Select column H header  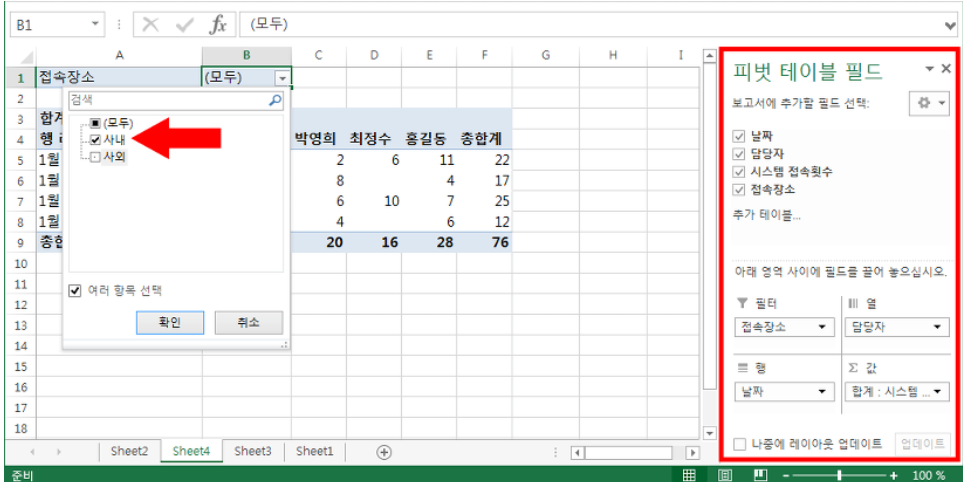[612, 56]
